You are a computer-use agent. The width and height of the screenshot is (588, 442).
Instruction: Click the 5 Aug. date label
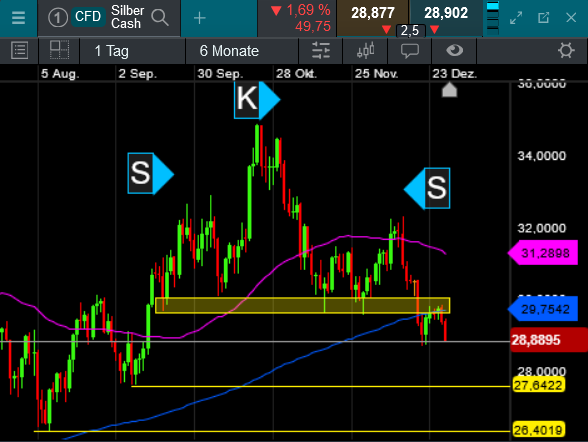pos(60,73)
